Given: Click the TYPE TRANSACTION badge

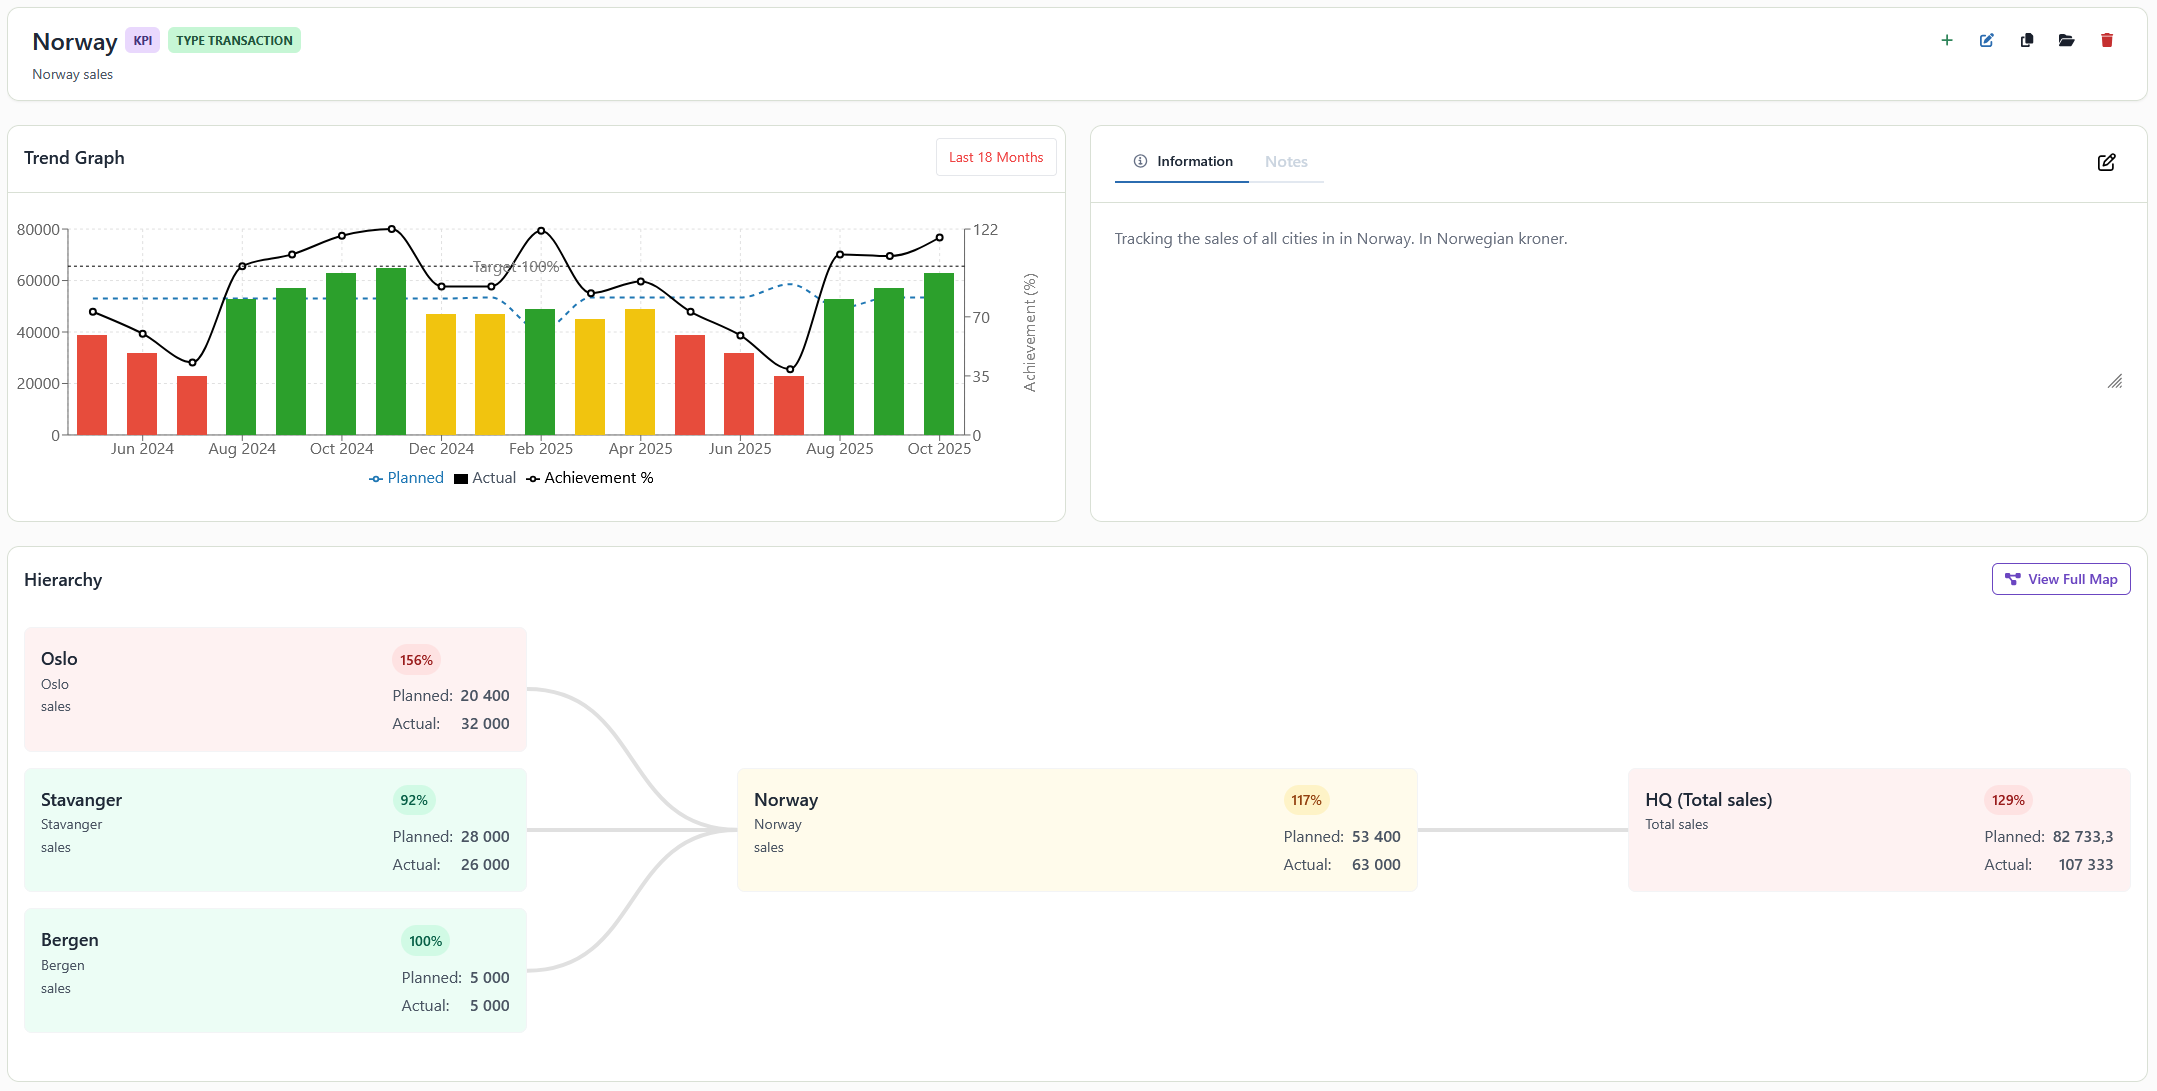Looking at the screenshot, I should (234, 40).
